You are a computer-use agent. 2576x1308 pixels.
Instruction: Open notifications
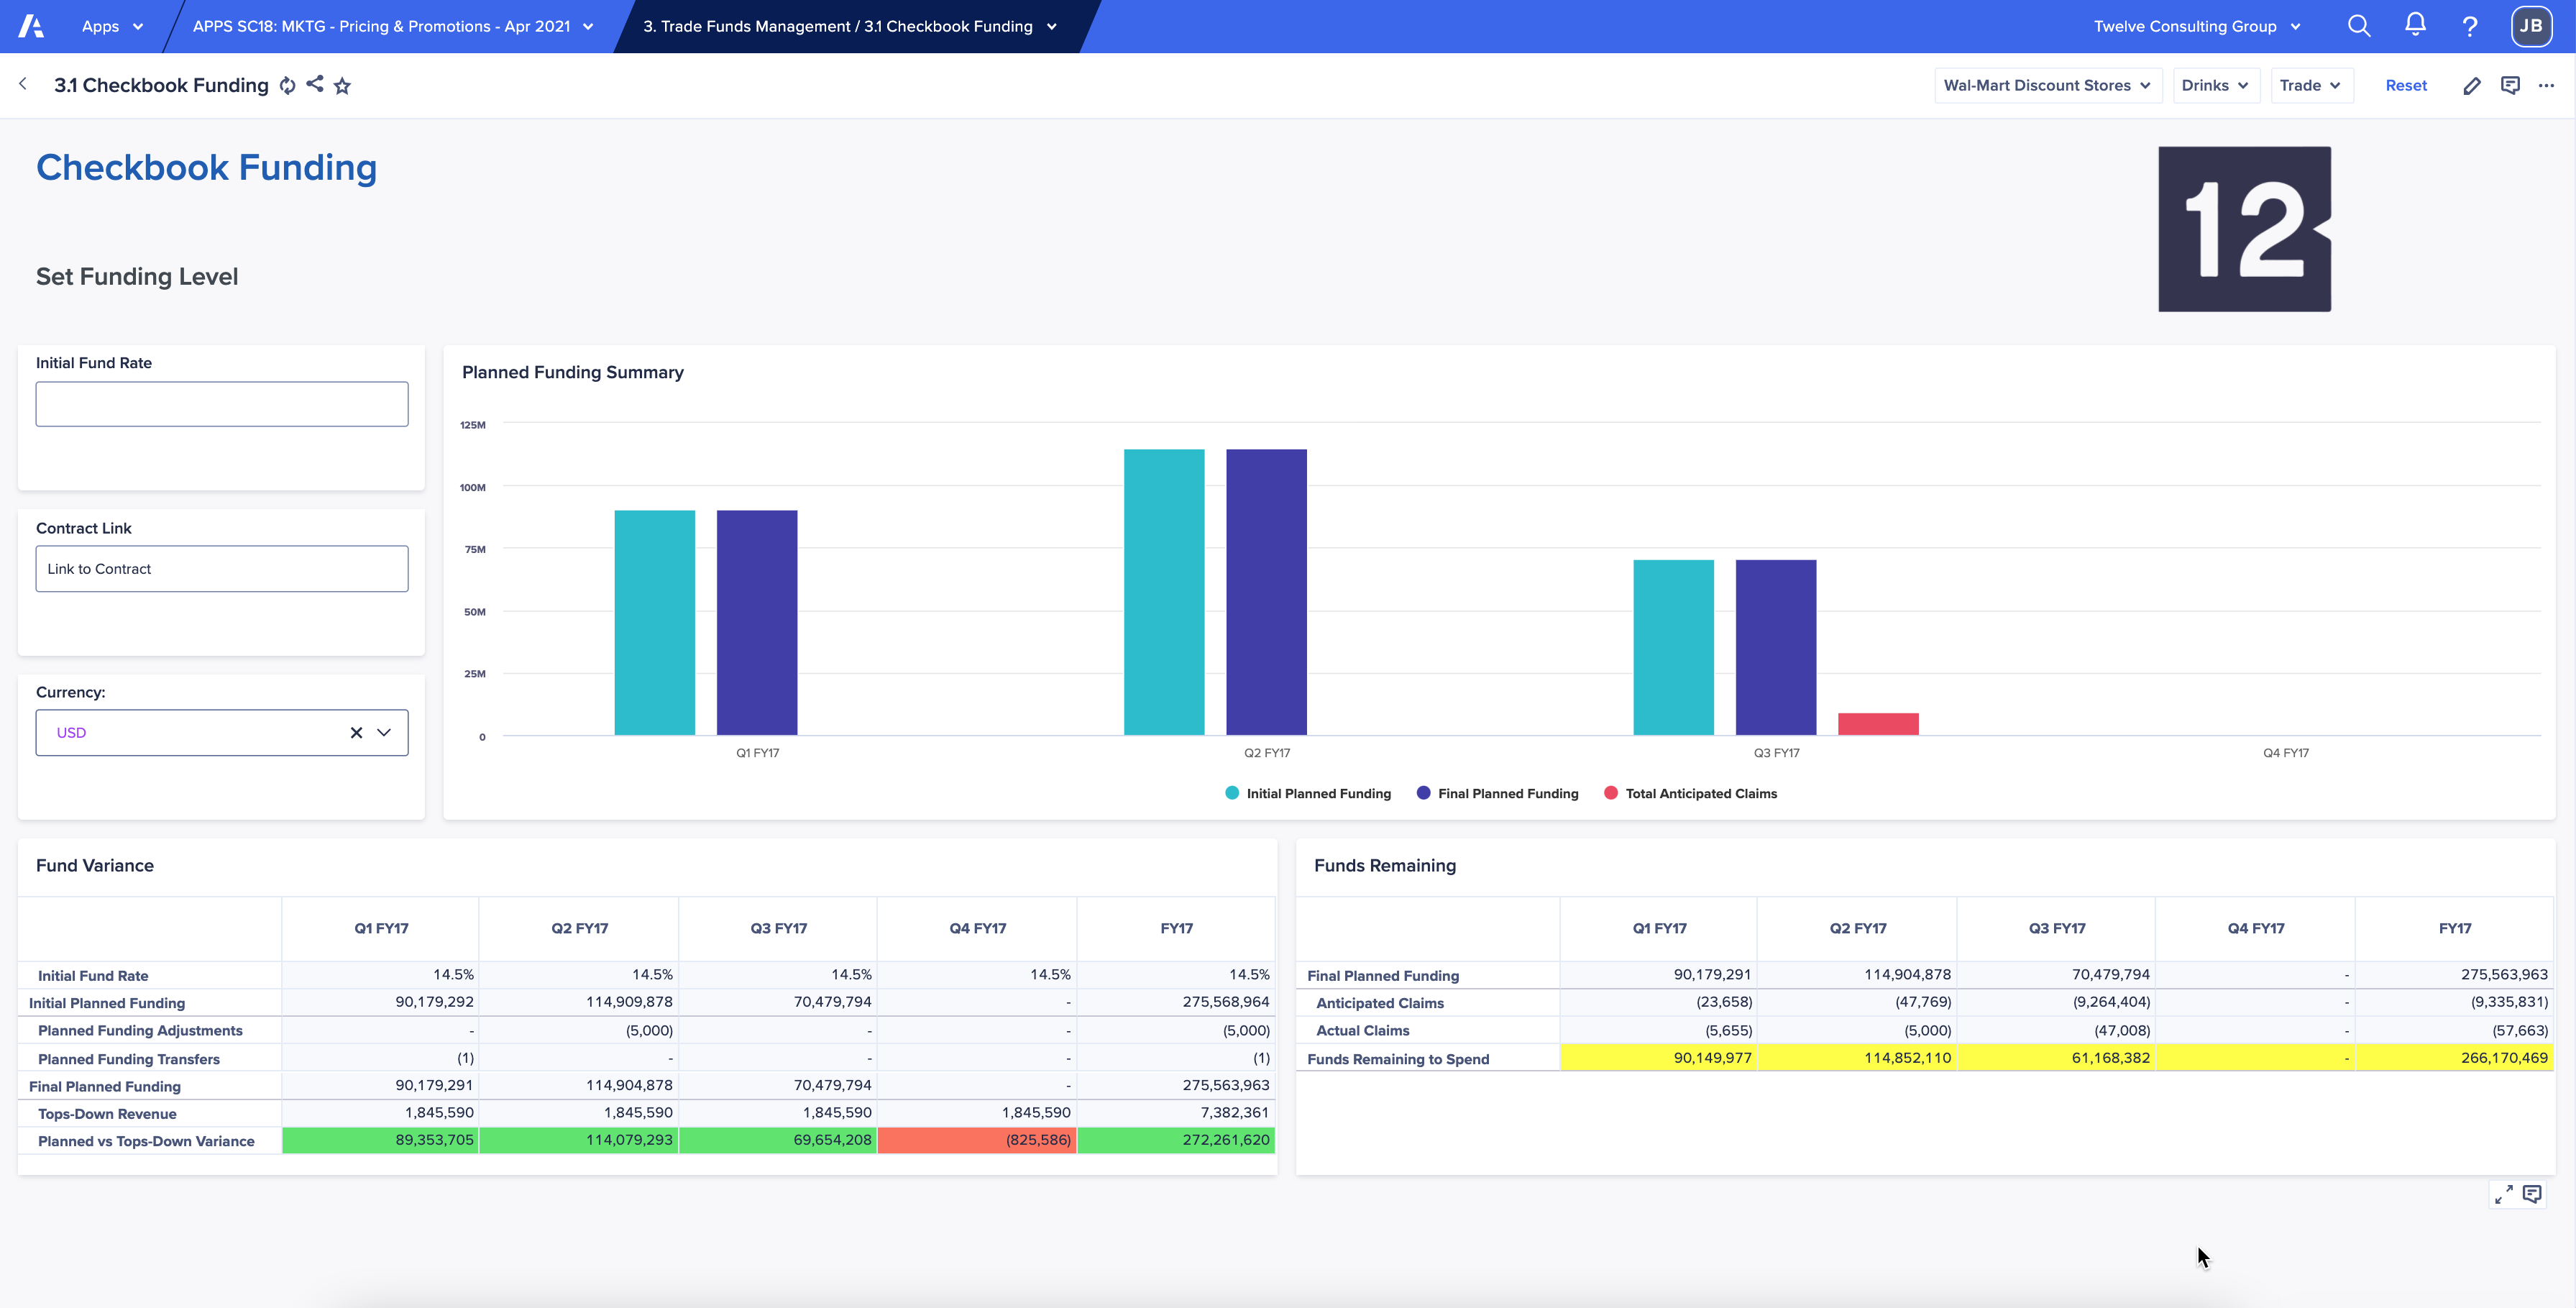click(2414, 26)
